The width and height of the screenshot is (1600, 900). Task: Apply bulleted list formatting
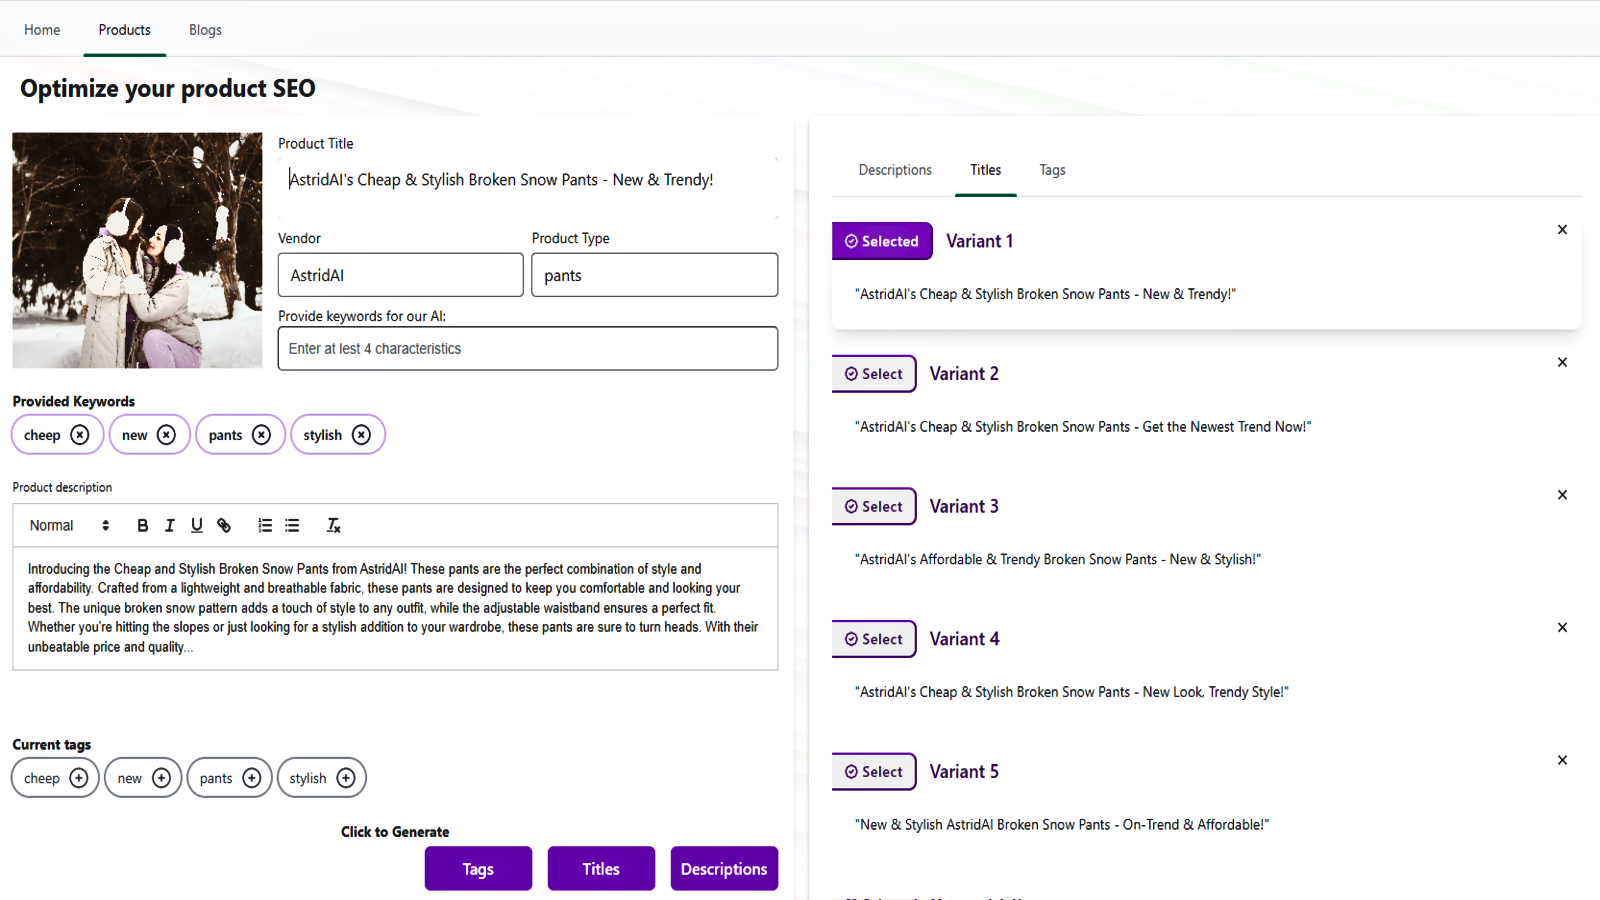(x=292, y=525)
